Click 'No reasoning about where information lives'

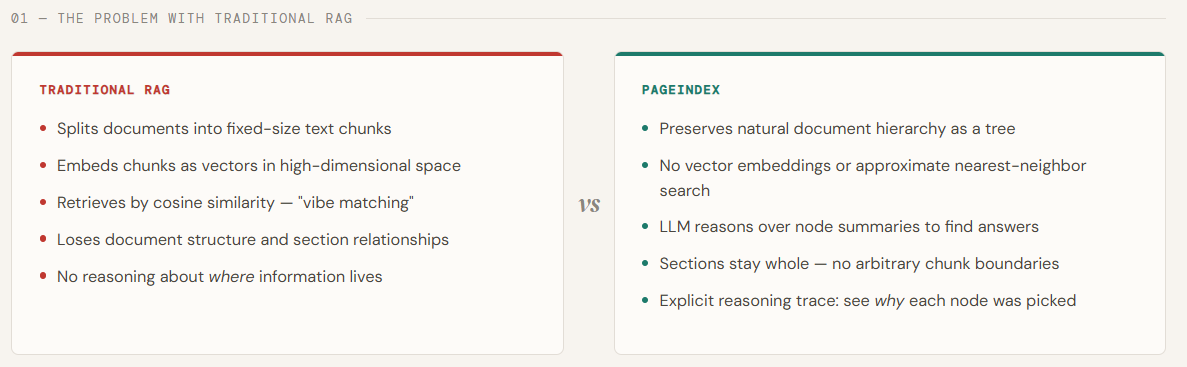point(220,276)
